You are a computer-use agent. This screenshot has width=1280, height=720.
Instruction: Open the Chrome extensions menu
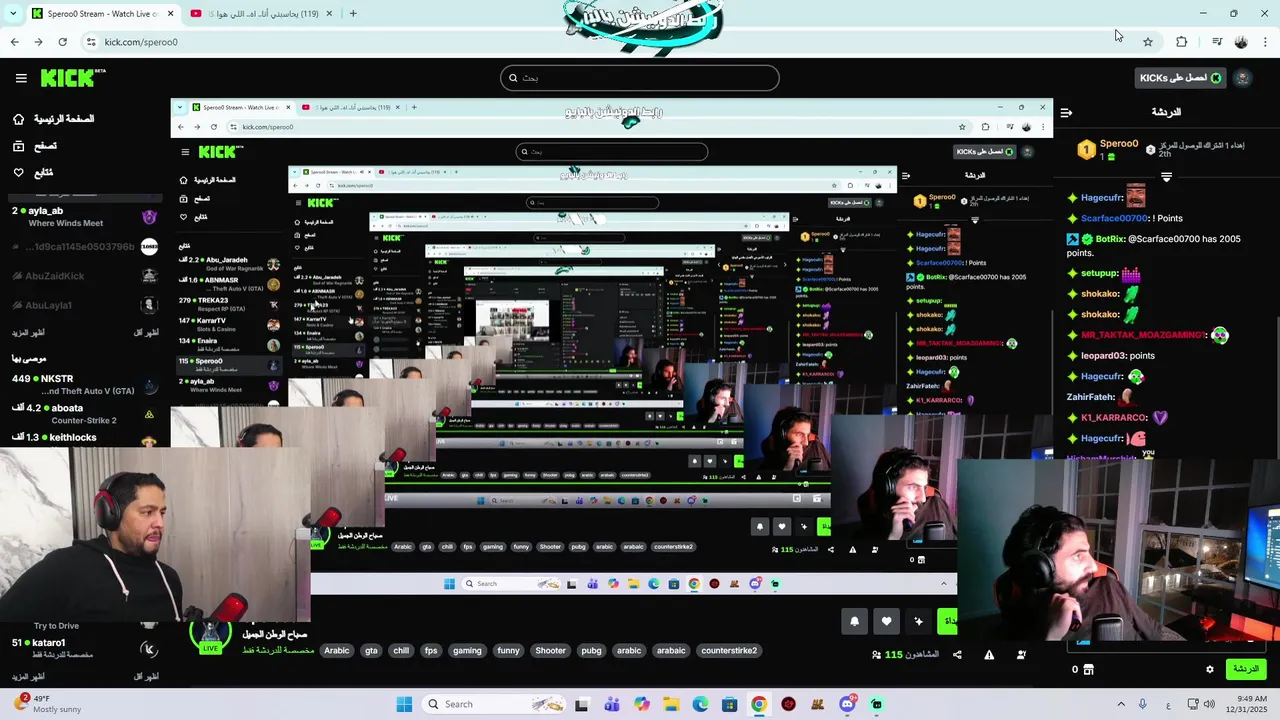[x=1182, y=42]
